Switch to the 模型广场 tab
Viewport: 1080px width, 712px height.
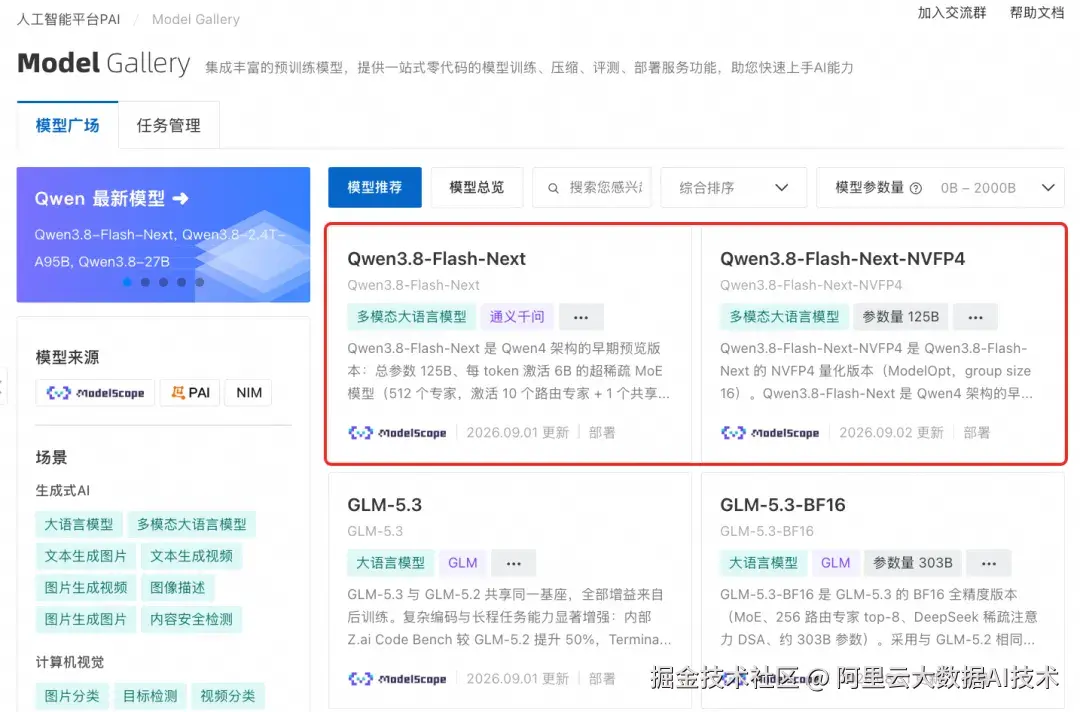pos(68,125)
